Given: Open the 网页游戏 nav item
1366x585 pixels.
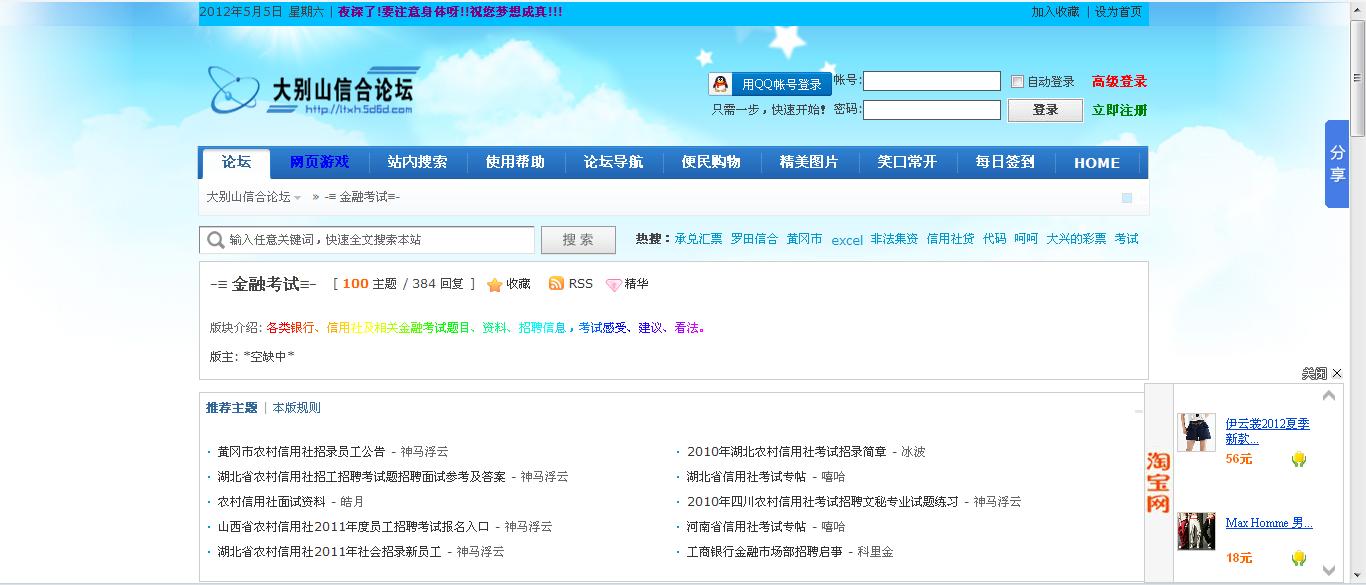Looking at the screenshot, I should [x=319, y=162].
